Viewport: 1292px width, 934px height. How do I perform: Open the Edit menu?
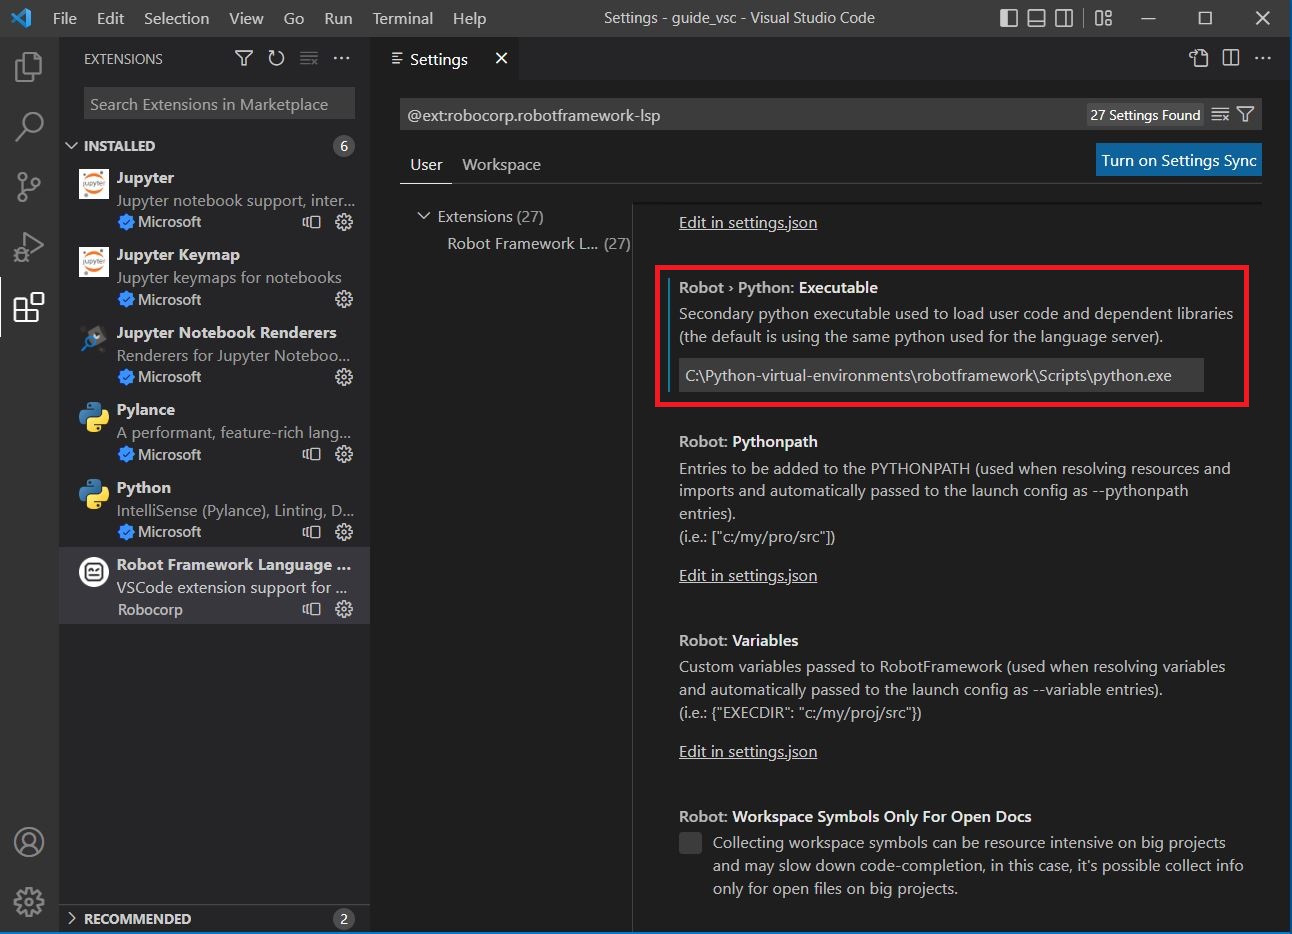110,18
